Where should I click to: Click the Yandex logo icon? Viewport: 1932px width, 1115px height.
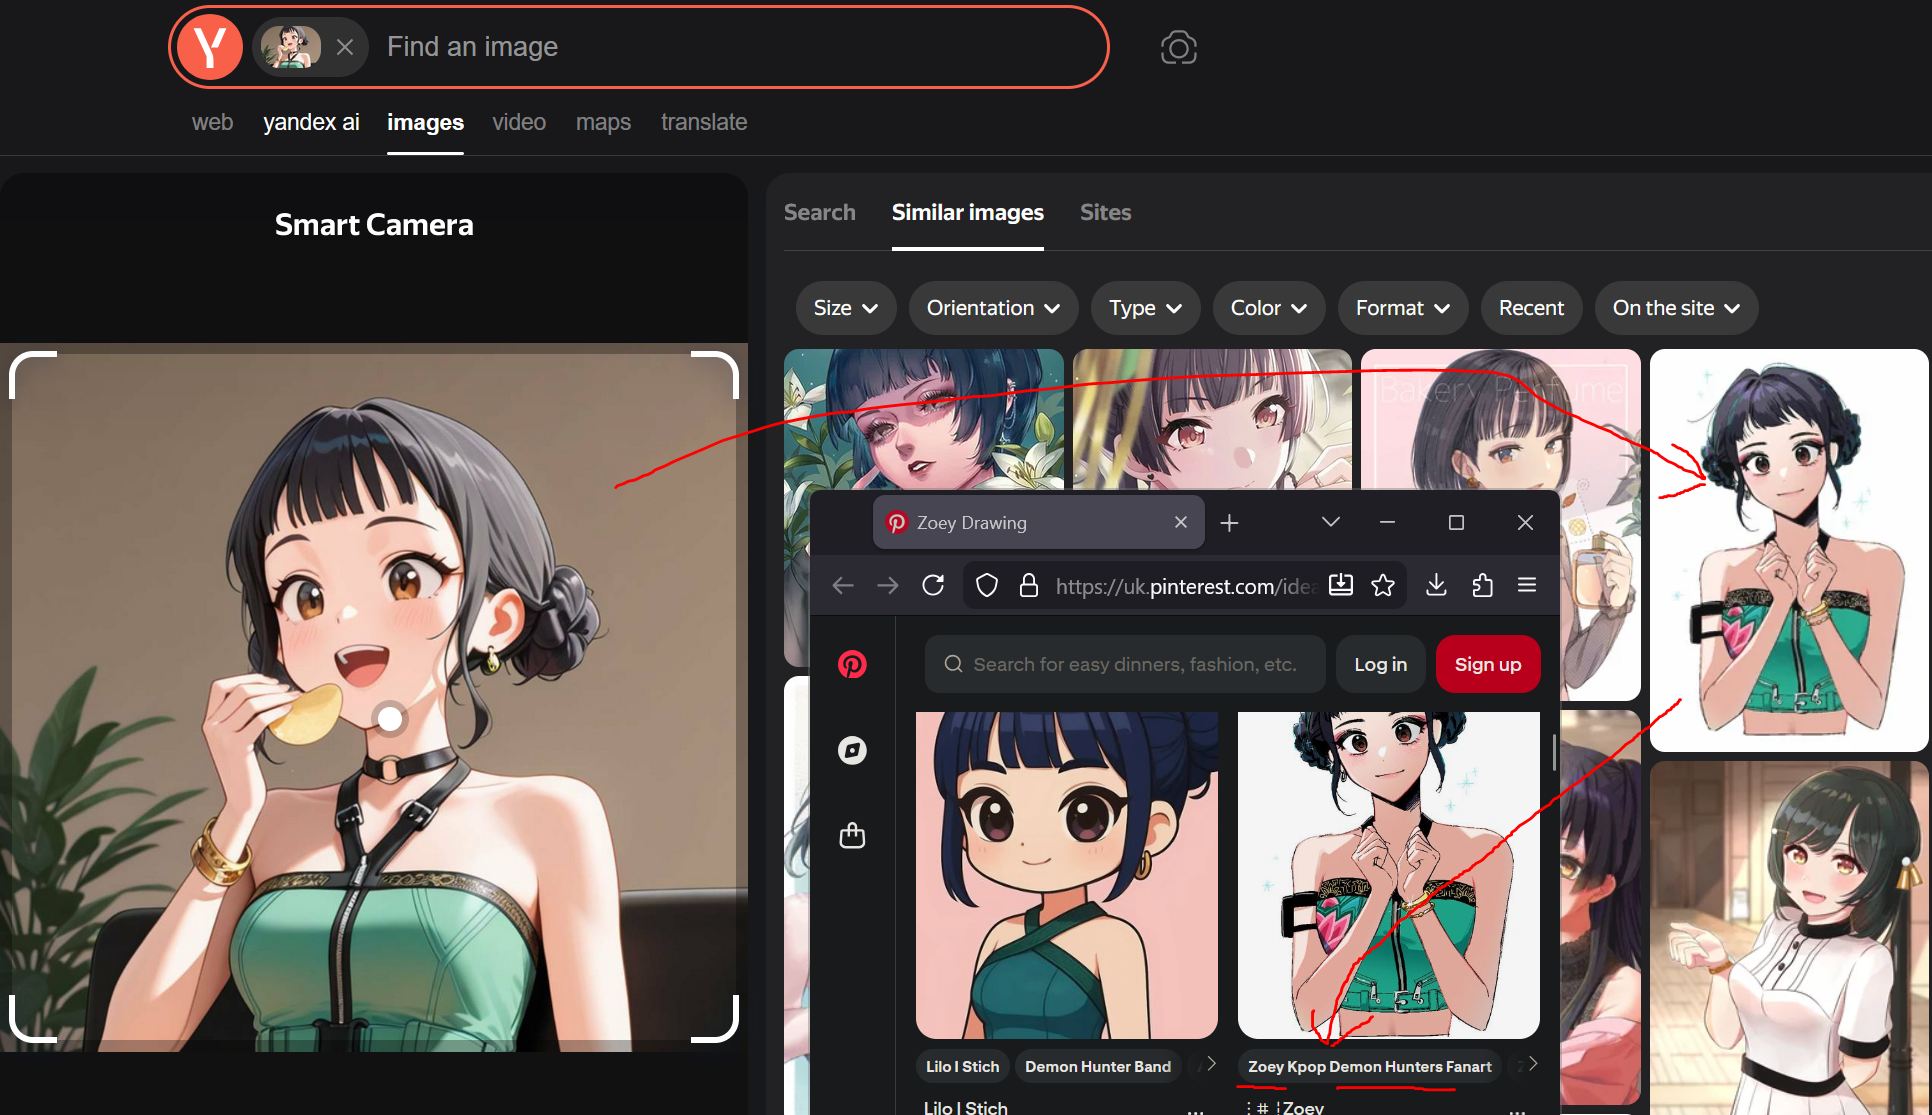(x=210, y=47)
